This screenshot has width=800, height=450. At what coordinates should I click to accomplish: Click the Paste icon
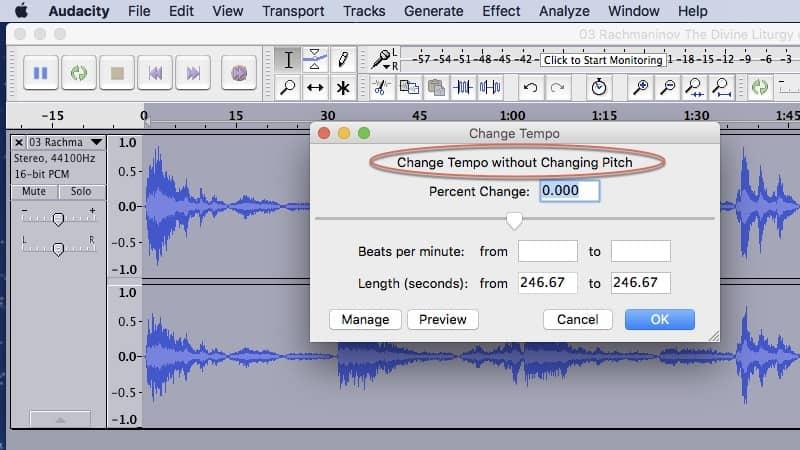click(436, 87)
